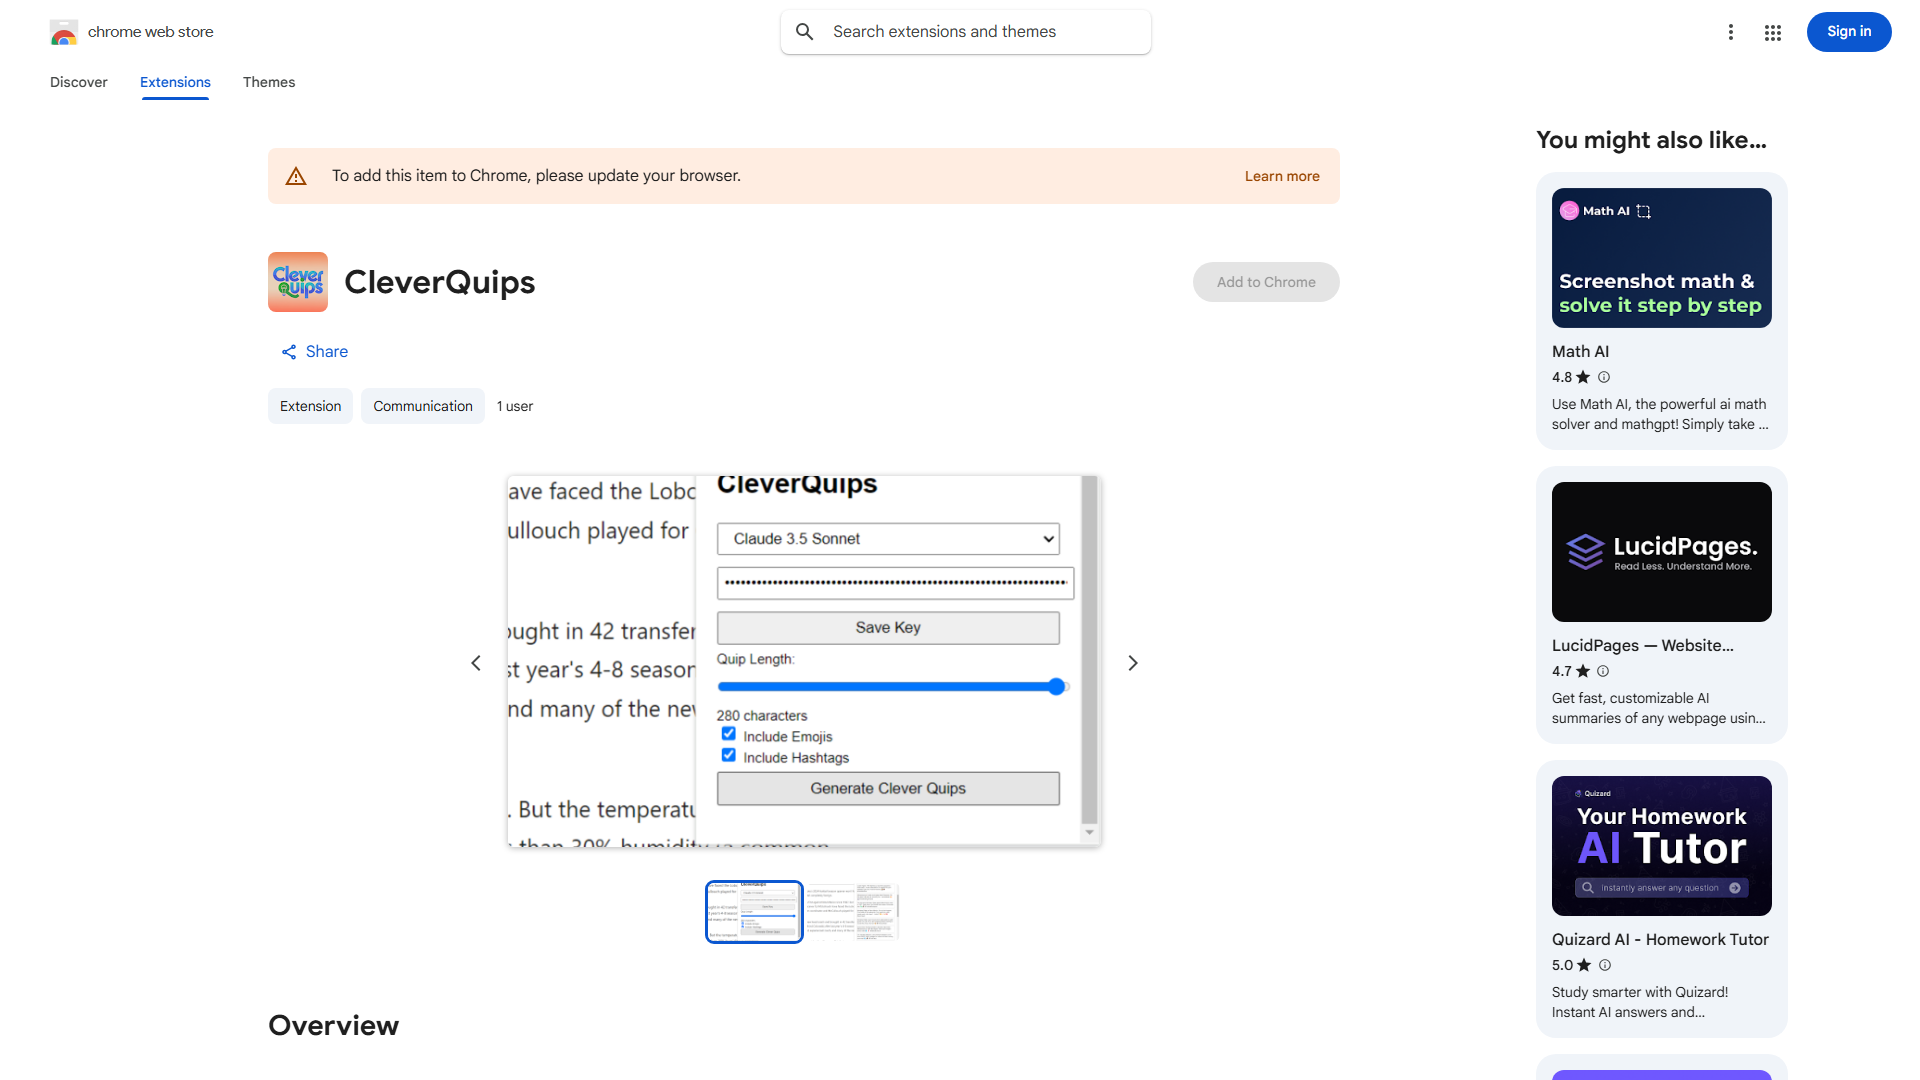Screen dimensions: 1920x1080
Task: Focus the Search extensions and themes field
Action: pos(980,32)
